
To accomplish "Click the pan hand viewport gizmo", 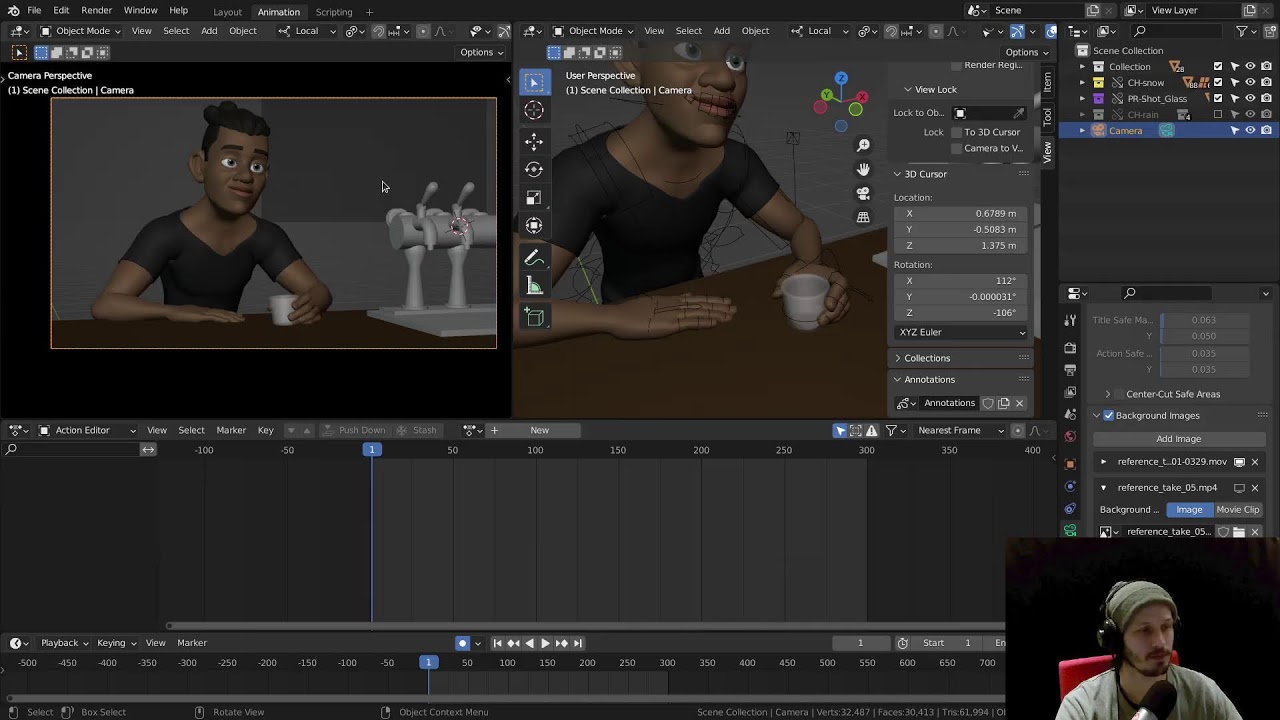I will click(863, 170).
